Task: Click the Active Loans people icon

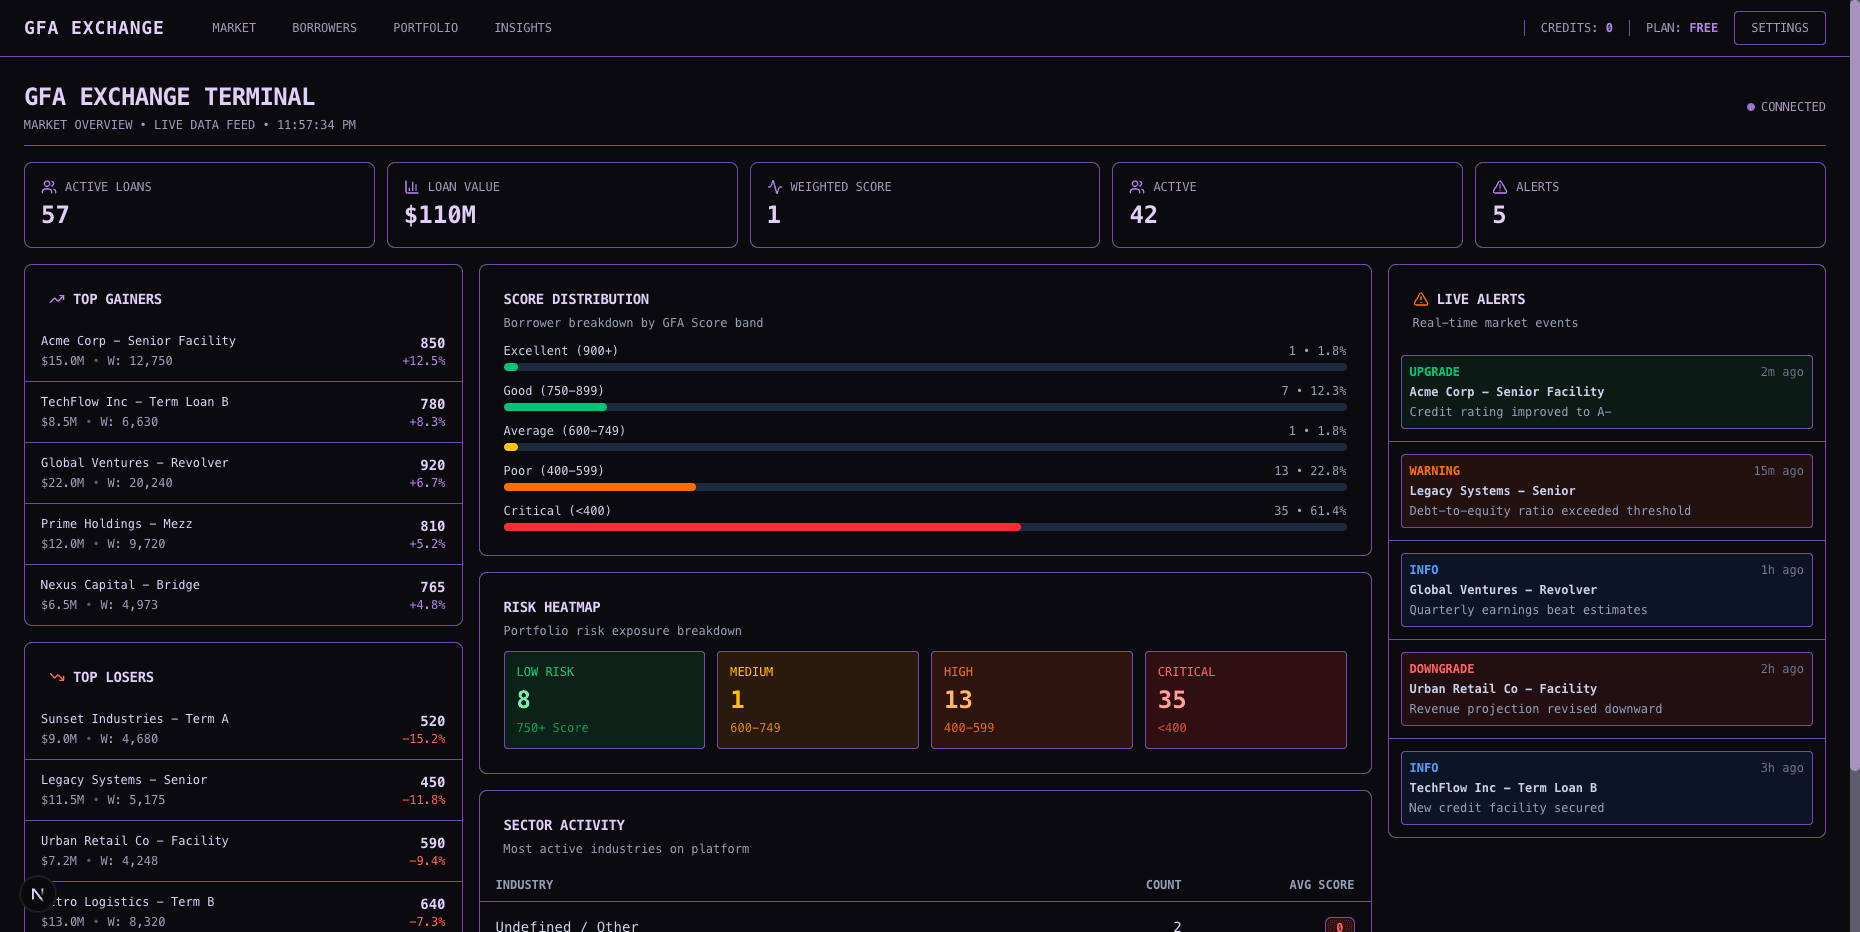Action: point(48,186)
